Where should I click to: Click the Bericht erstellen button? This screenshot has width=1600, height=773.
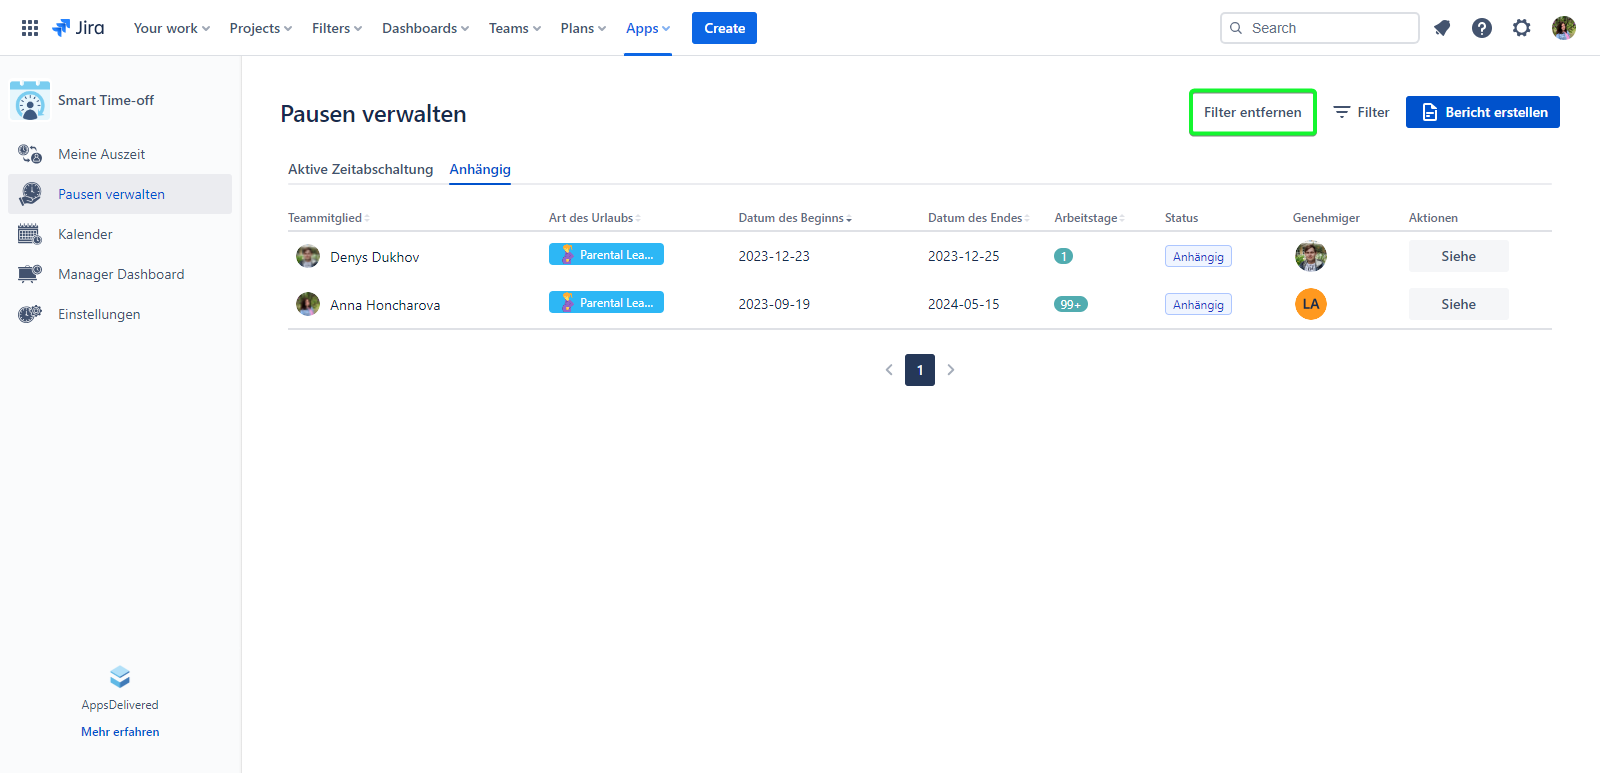click(x=1482, y=112)
